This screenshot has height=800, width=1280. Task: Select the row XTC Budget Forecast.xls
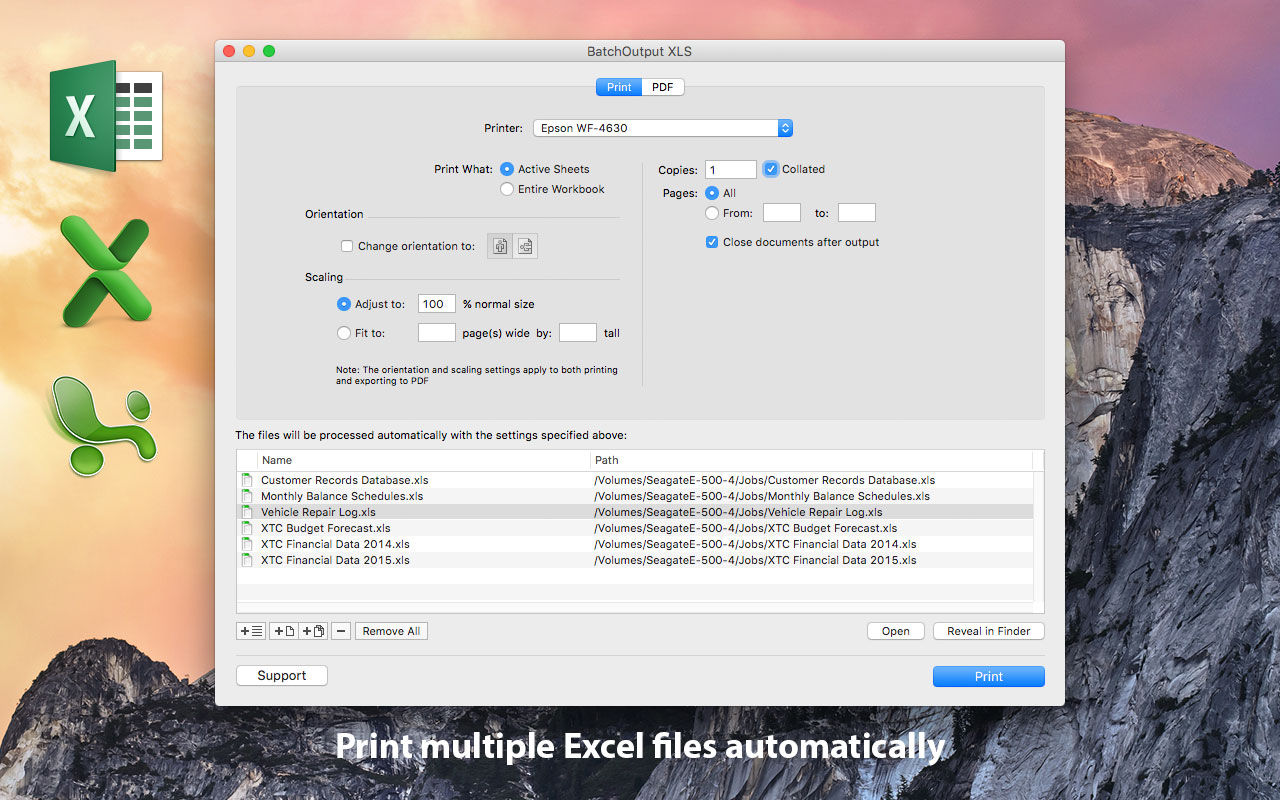635,528
